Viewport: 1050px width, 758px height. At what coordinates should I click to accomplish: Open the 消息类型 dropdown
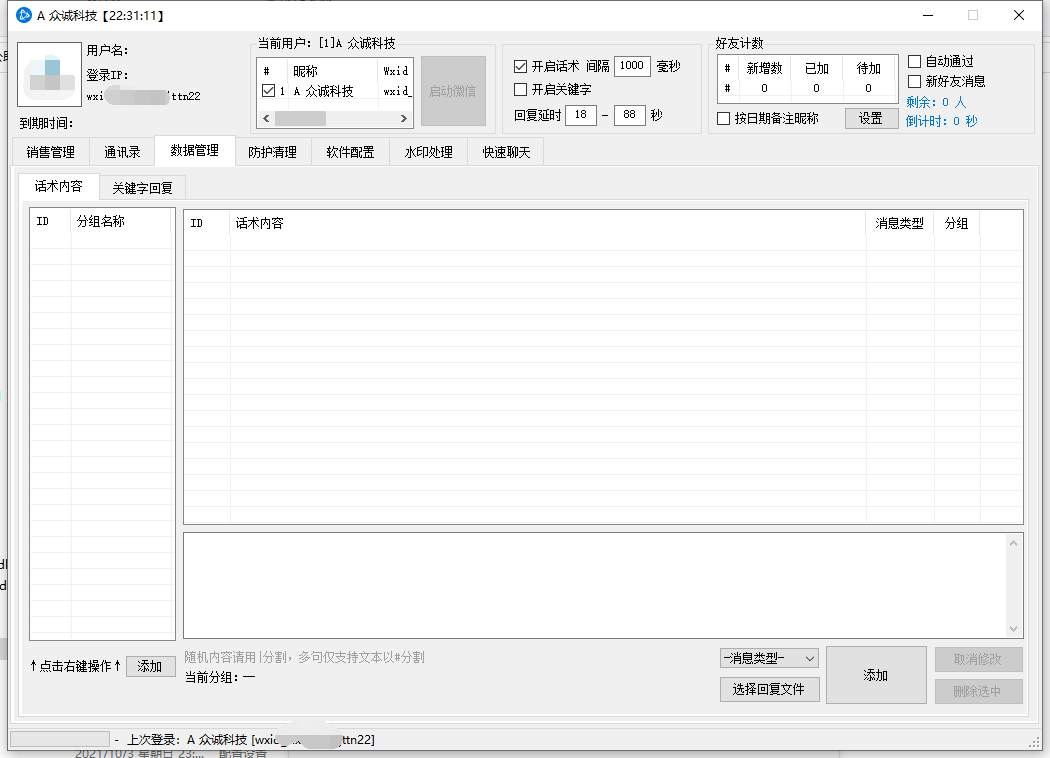(769, 658)
